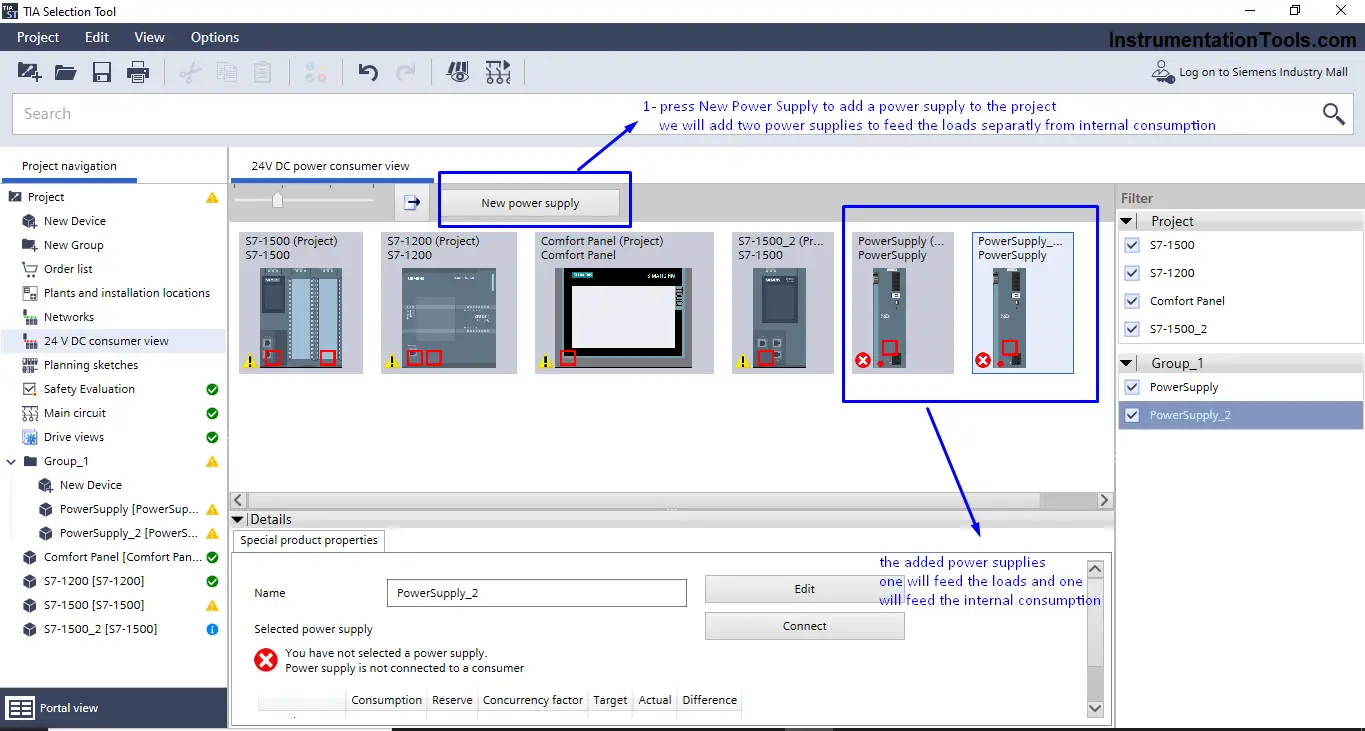The width and height of the screenshot is (1365, 731).
Task: Click the Connect button
Action: tap(805, 626)
